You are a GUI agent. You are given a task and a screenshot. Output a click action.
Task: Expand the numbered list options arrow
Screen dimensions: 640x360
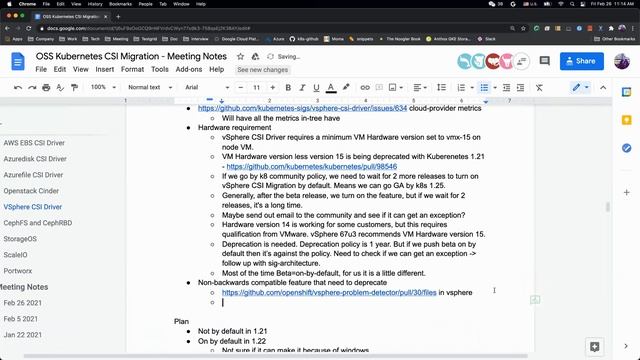pyautogui.click(x=472, y=87)
